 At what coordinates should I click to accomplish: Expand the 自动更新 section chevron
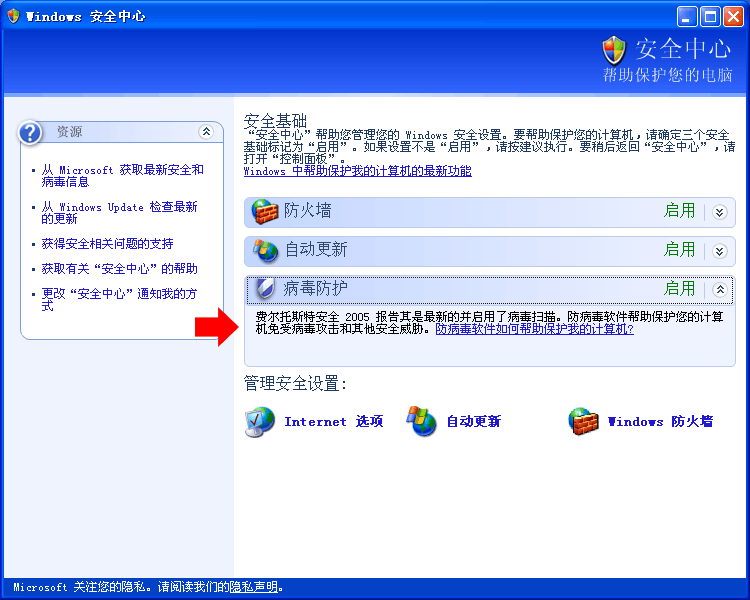(x=719, y=251)
